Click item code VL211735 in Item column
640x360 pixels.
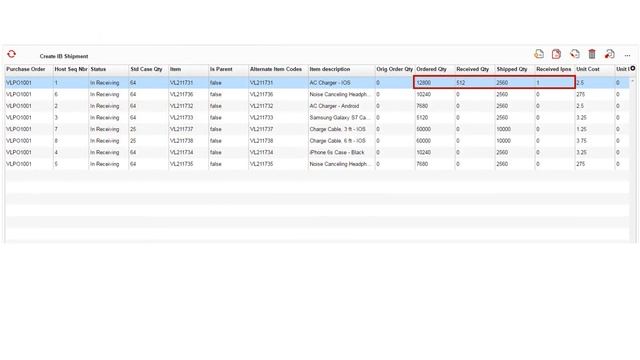tap(181, 164)
